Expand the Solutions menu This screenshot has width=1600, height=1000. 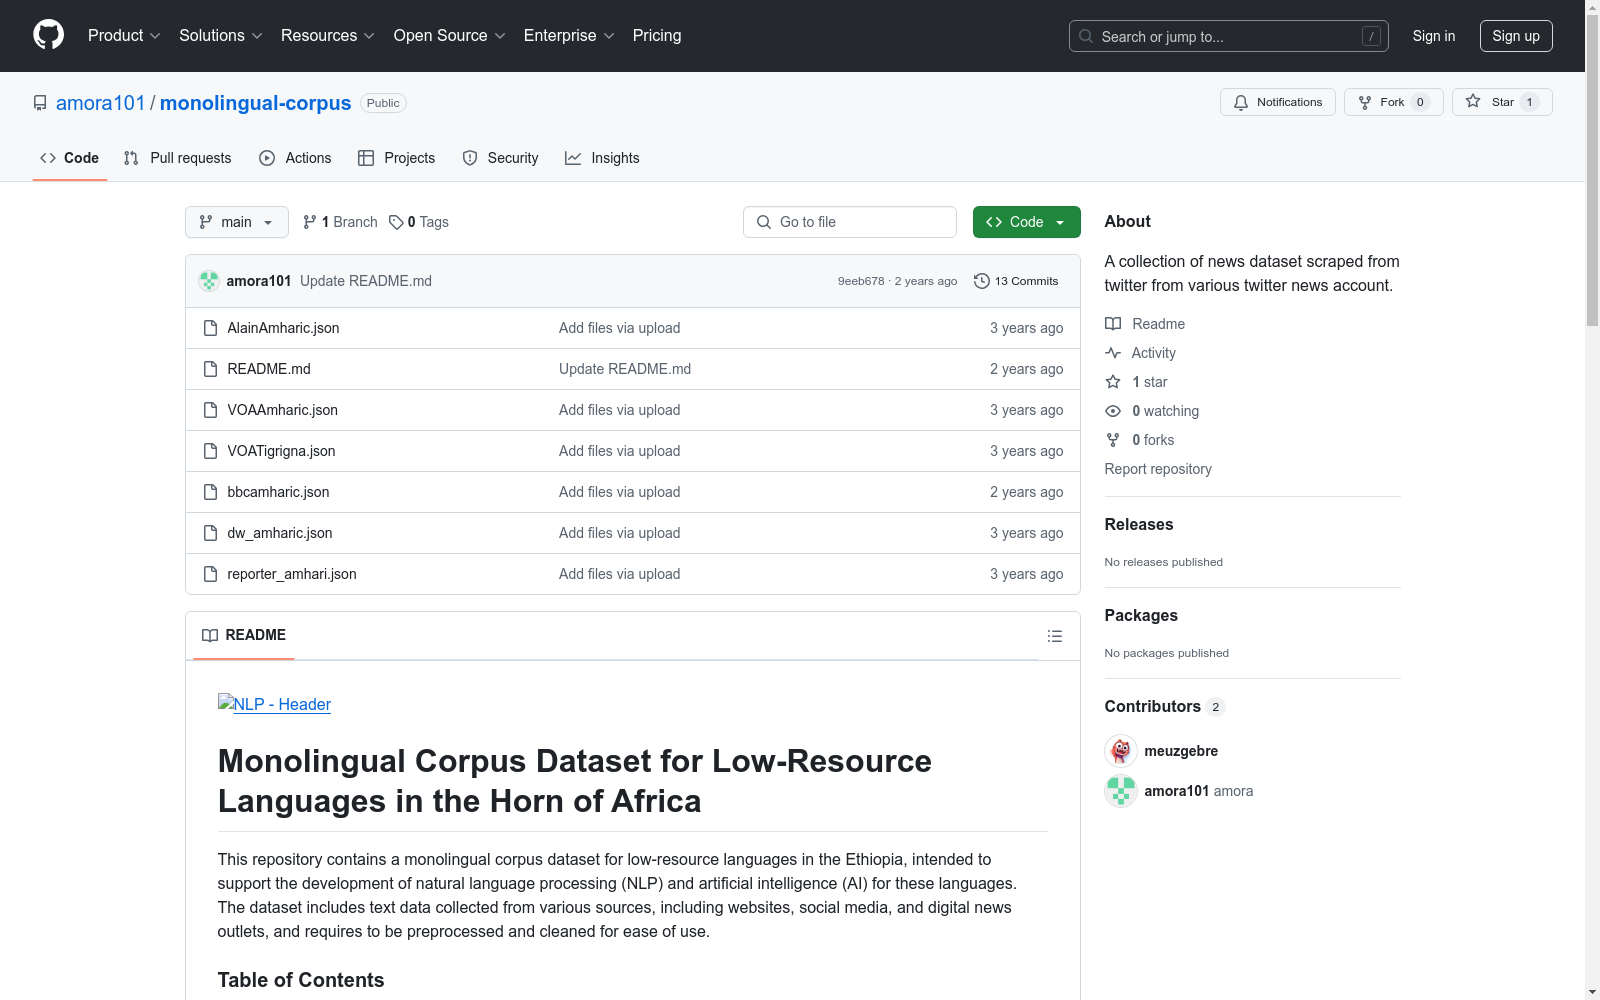pyautogui.click(x=221, y=36)
